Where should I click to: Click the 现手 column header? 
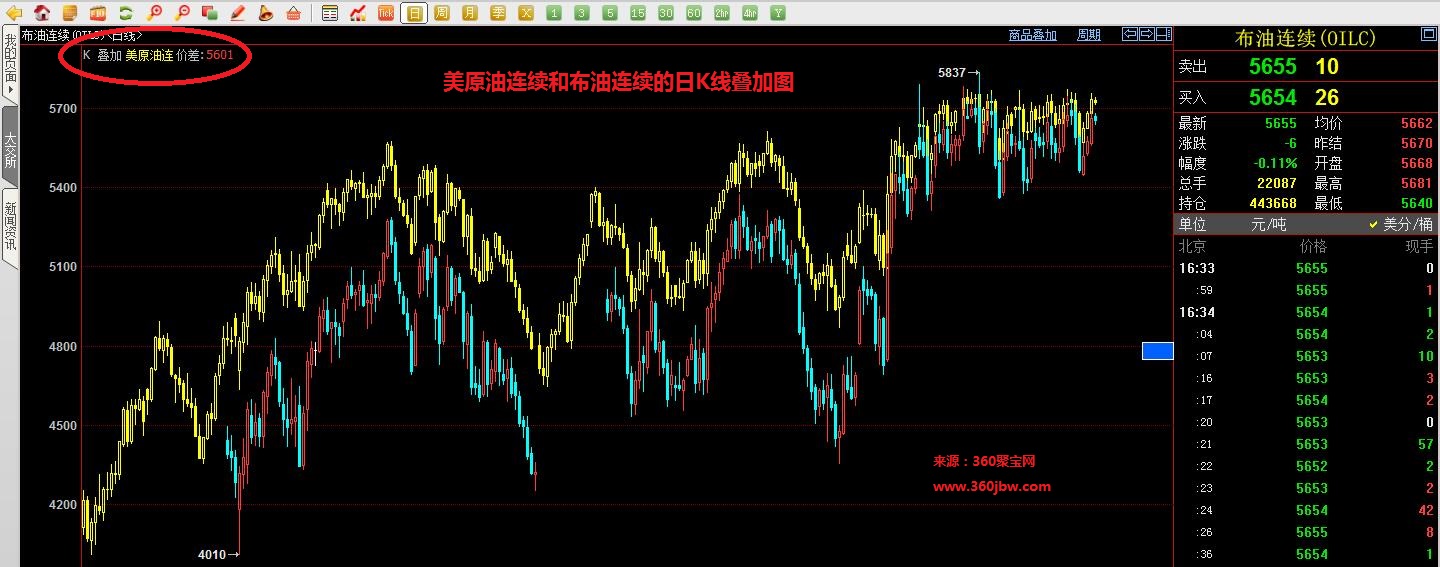[x=1419, y=246]
